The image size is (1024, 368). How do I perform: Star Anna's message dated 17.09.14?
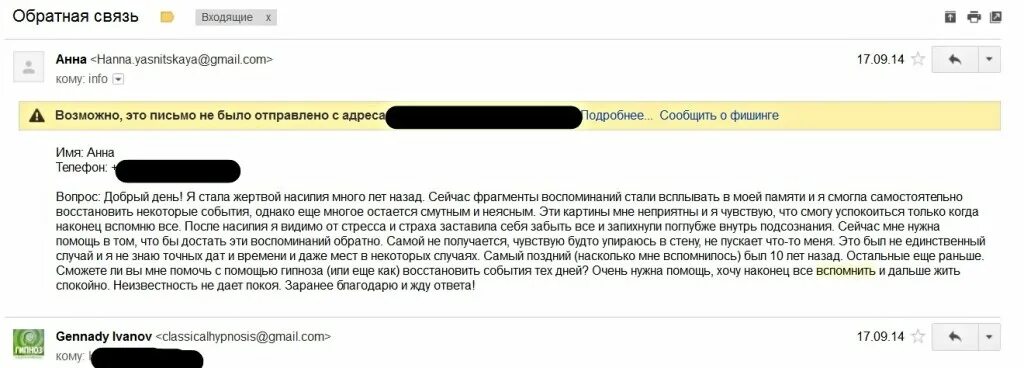point(918,59)
